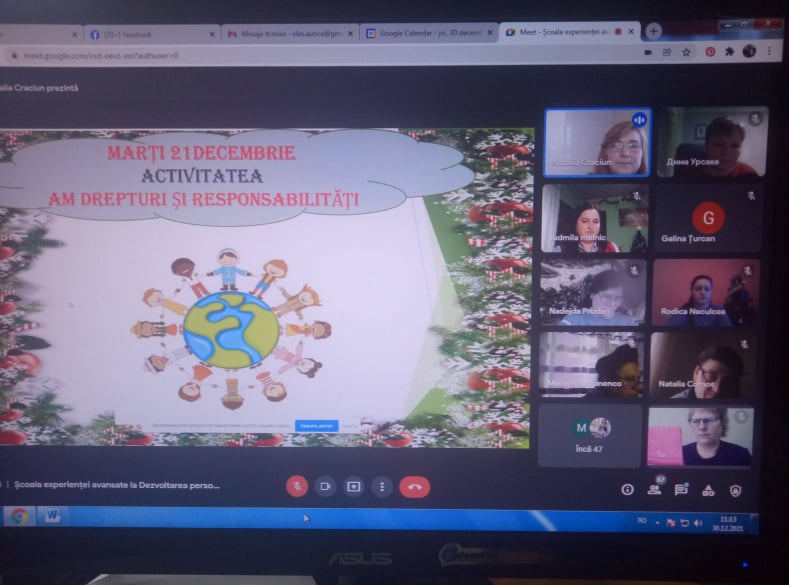The width and height of the screenshot is (789, 585).
Task: Open a new browser tab
Action: tap(654, 31)
